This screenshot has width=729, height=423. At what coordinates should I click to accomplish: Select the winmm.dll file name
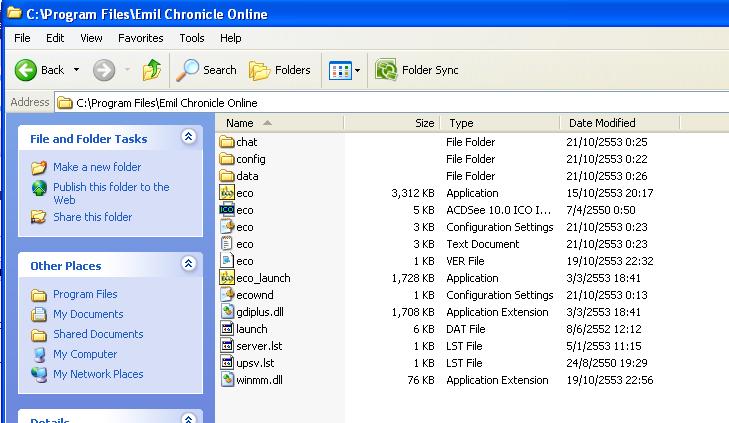tap(259, 380)
